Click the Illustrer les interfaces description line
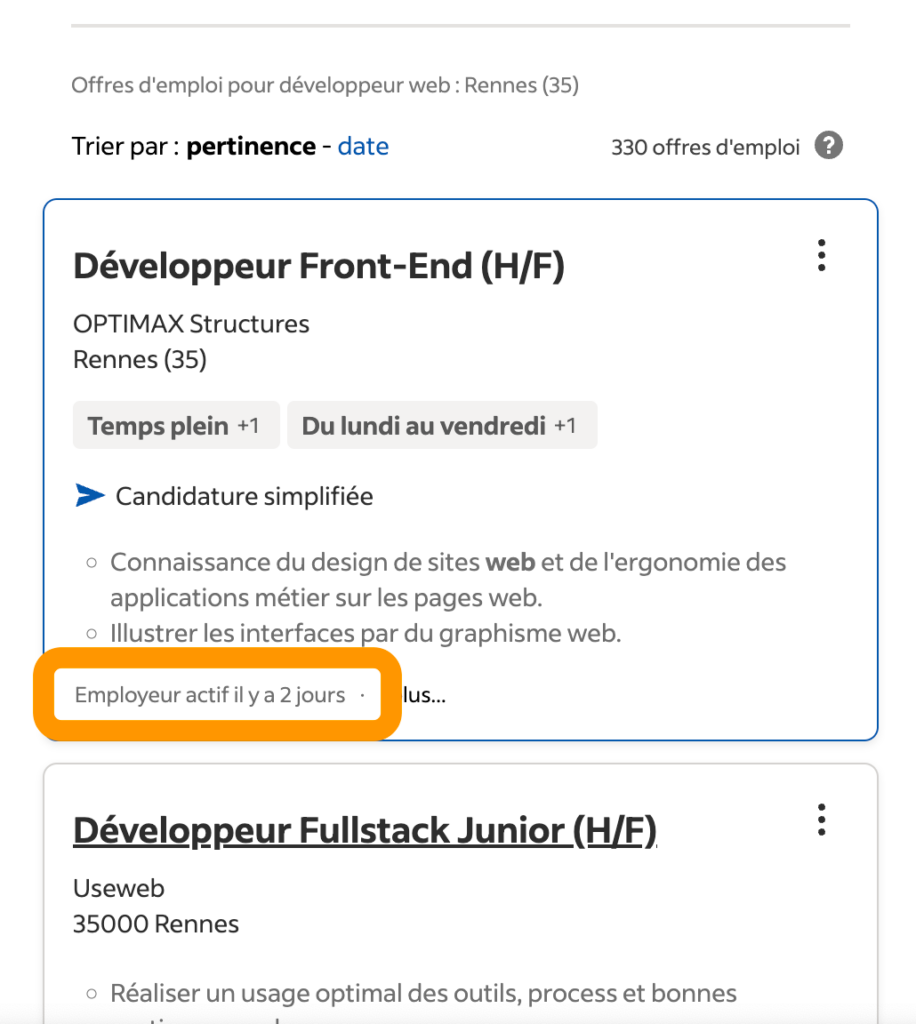 [365, 633]
